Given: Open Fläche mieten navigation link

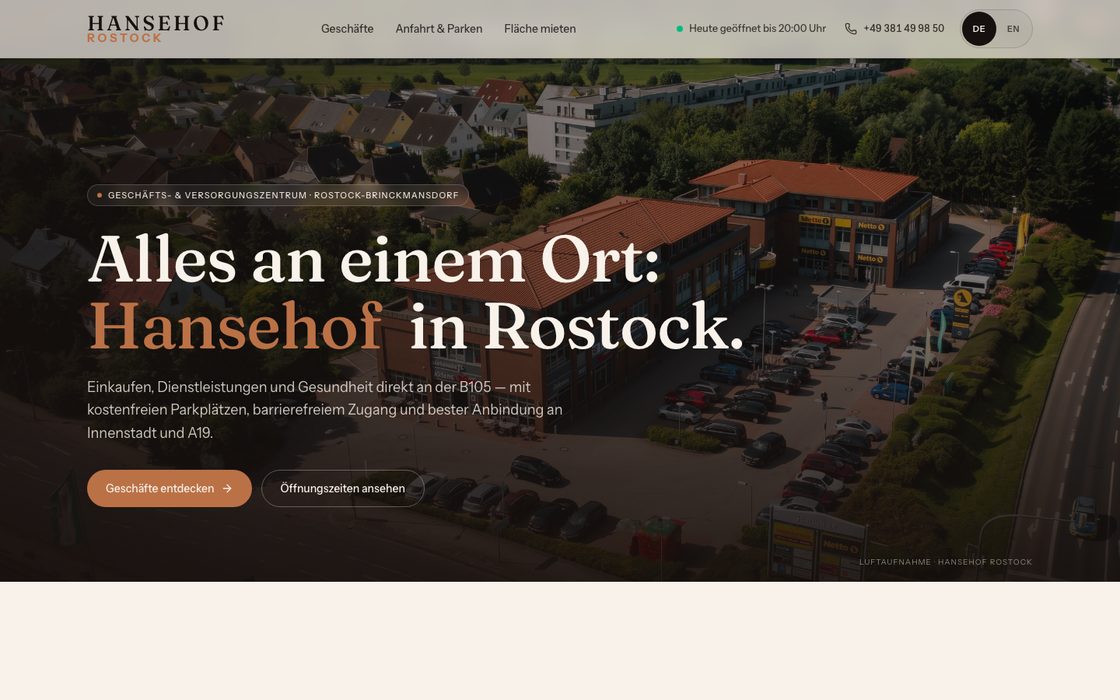Looking at the screenshot, I should 540,29.
